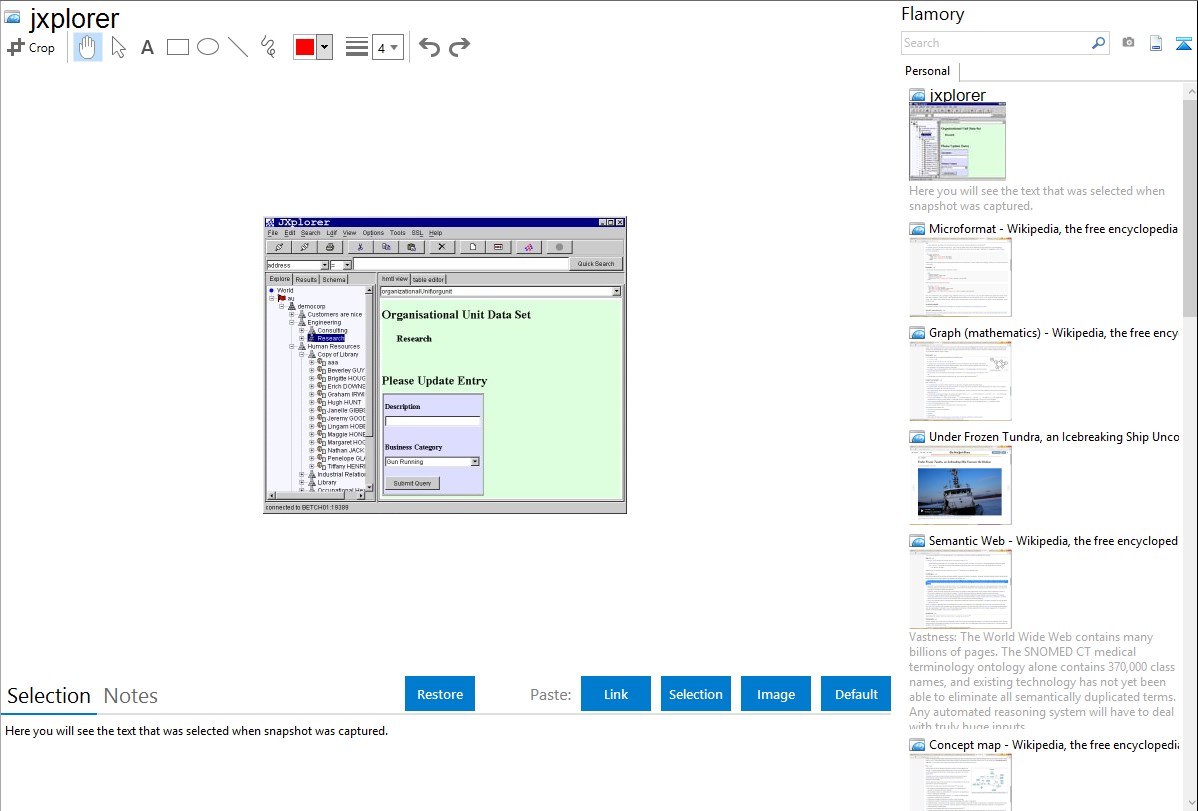1198x811 pixels.
Task: Open 'Microformat - Wikipedia' snapshot title
Action: click(x=1053, y=229)
